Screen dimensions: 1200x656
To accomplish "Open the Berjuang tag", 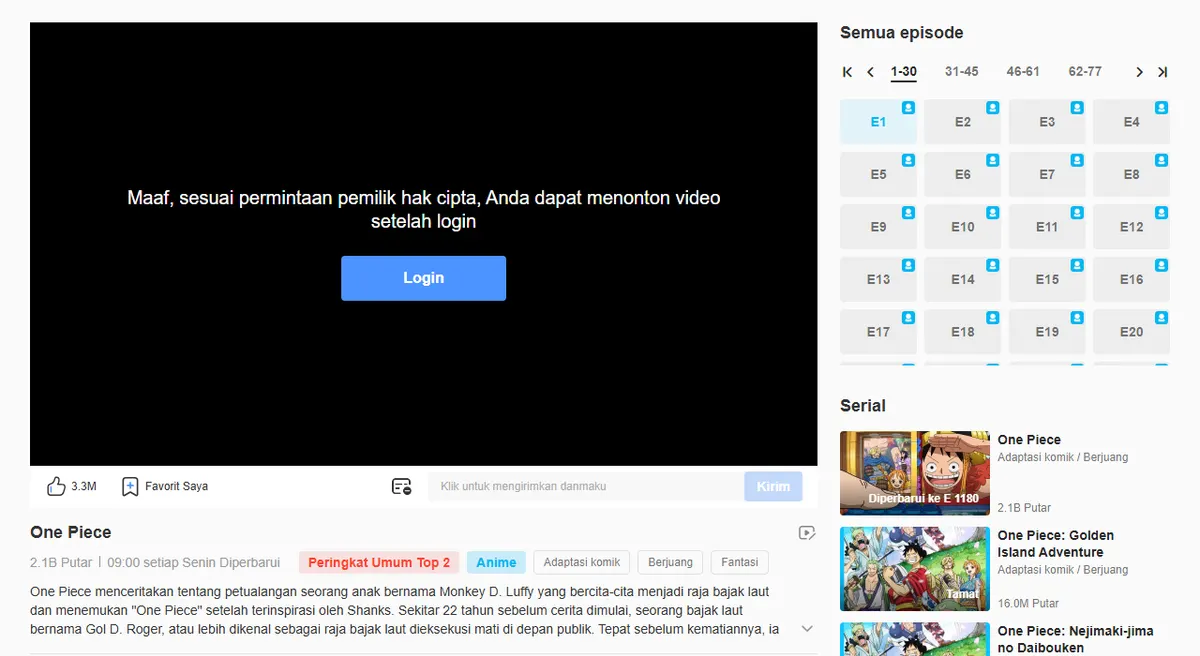I will pos(671,562).
